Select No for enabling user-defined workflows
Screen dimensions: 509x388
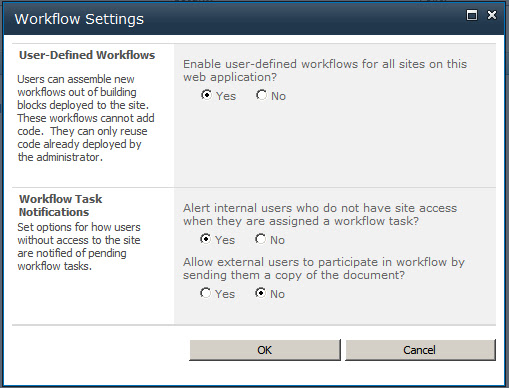coord(261,95)
